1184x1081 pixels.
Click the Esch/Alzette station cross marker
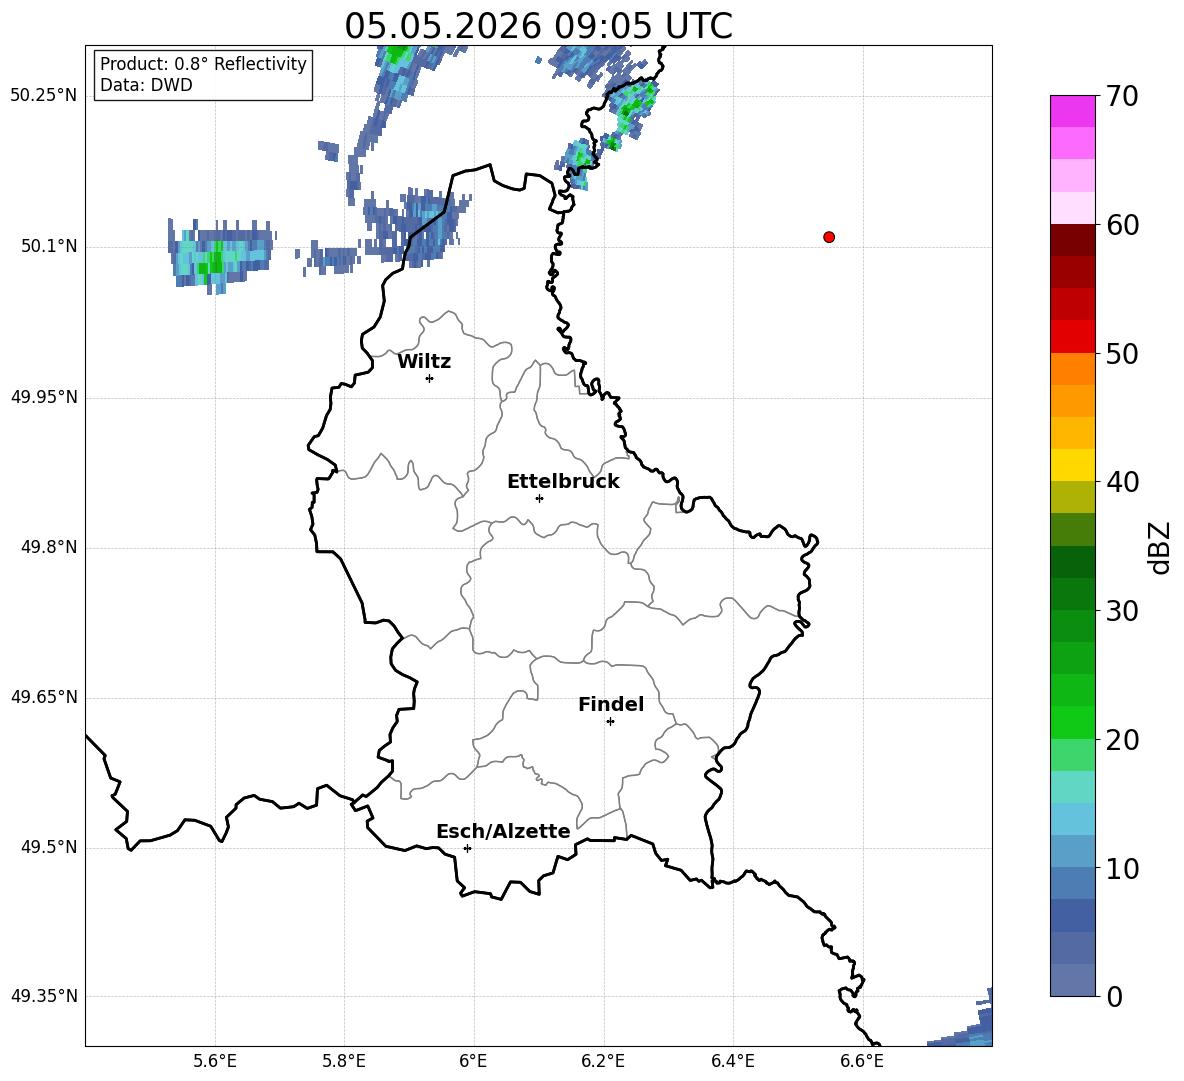[x=467, y=848]
